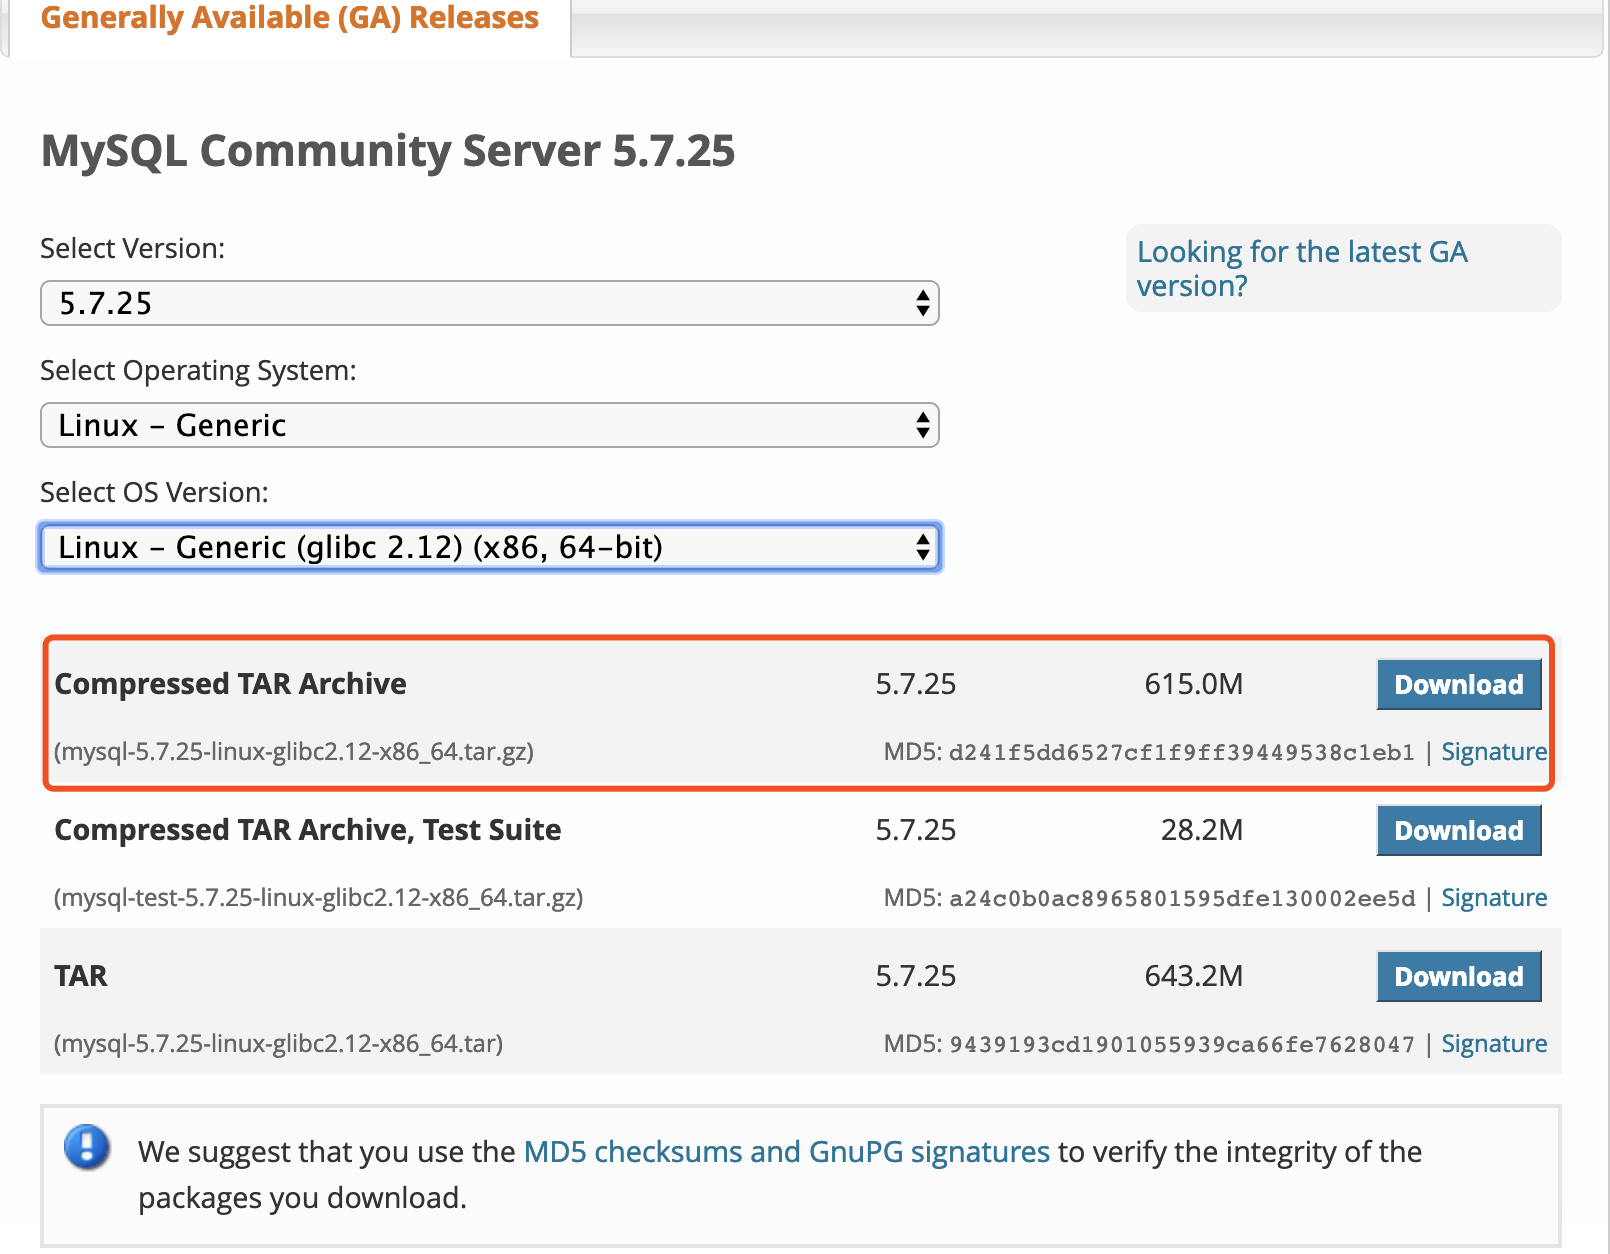Download the Compressed TAR Archive, Test Suite

[x=1459, y=831]
